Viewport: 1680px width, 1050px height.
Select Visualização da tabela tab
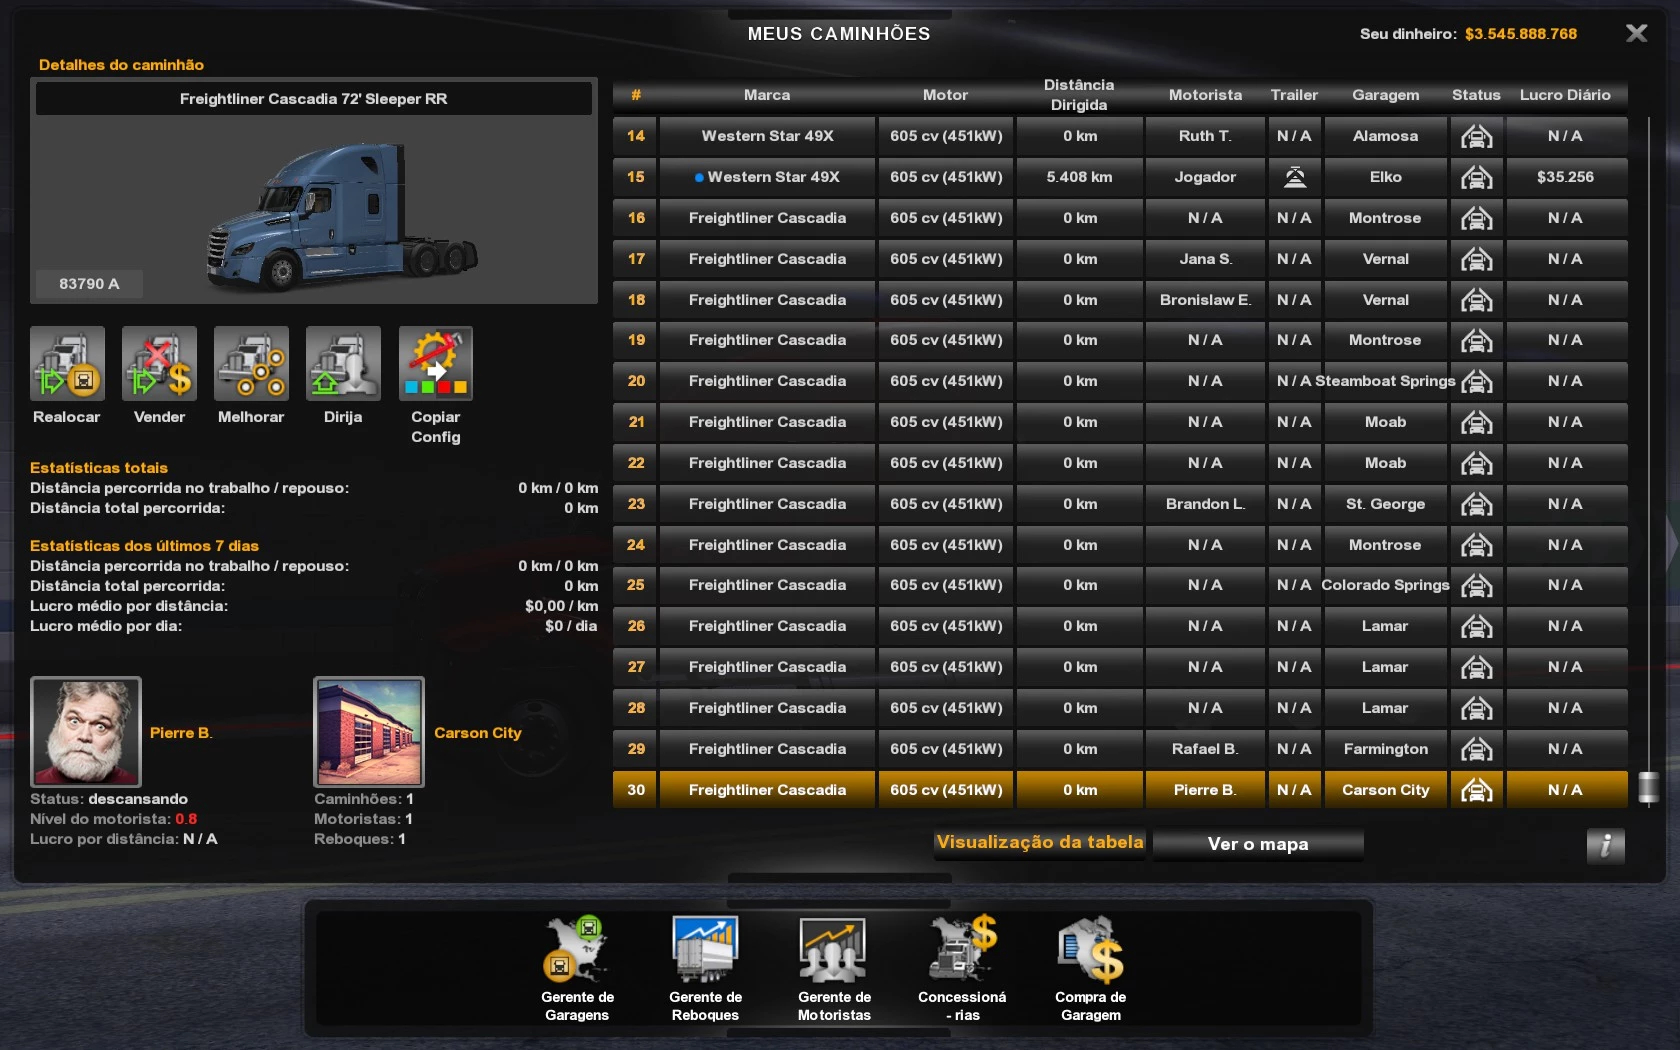point(1040,843)
